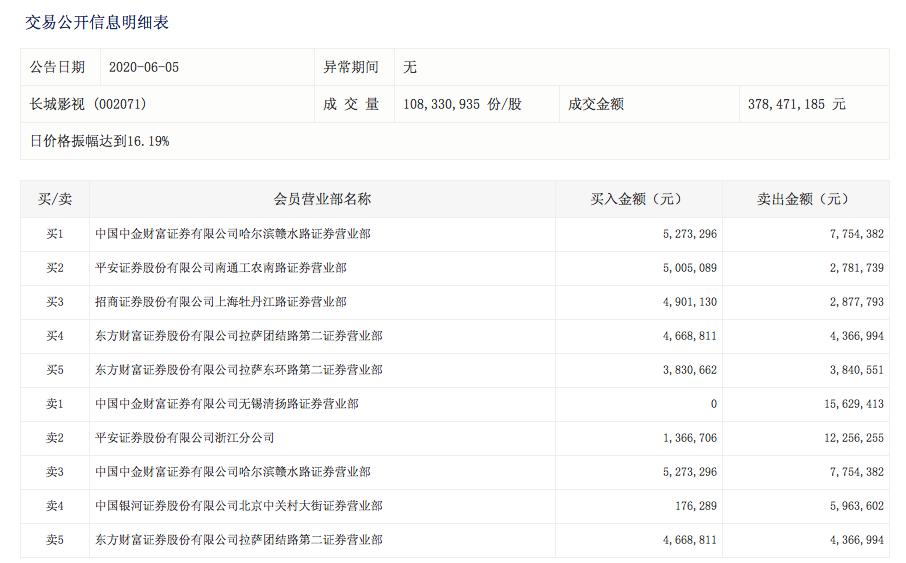Image resolution: width=906 pixels, height=563 pixels.
Task: Click 拉萨团结路第二证券营业部 name in 卖5 row
Action: point(239,540)
